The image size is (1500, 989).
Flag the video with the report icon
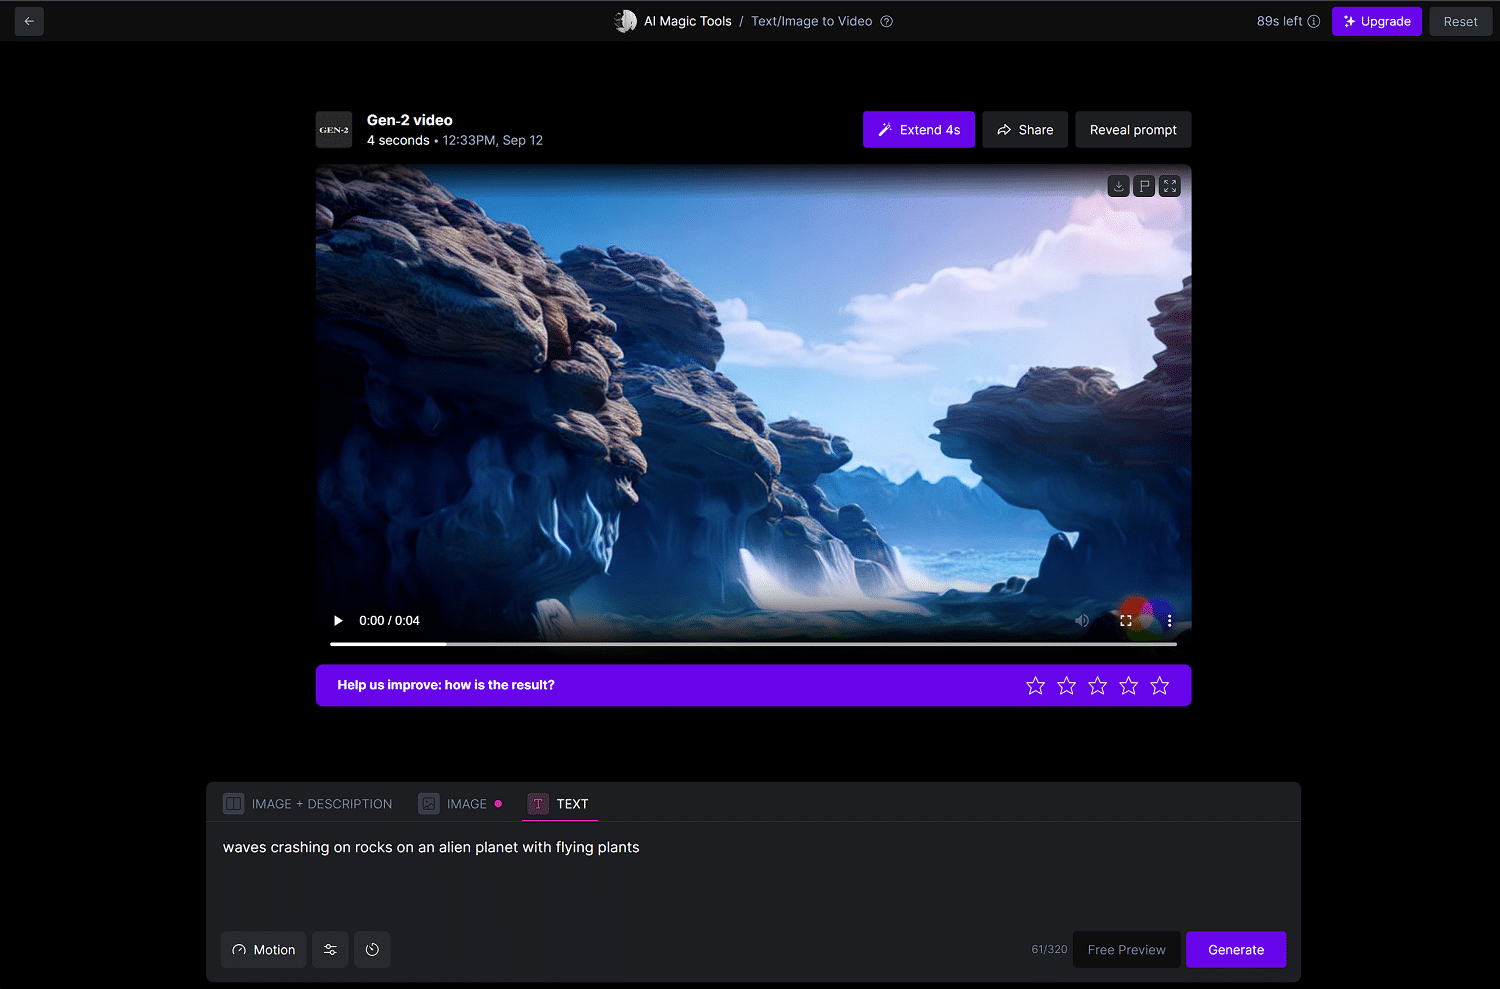point(1144,186)
